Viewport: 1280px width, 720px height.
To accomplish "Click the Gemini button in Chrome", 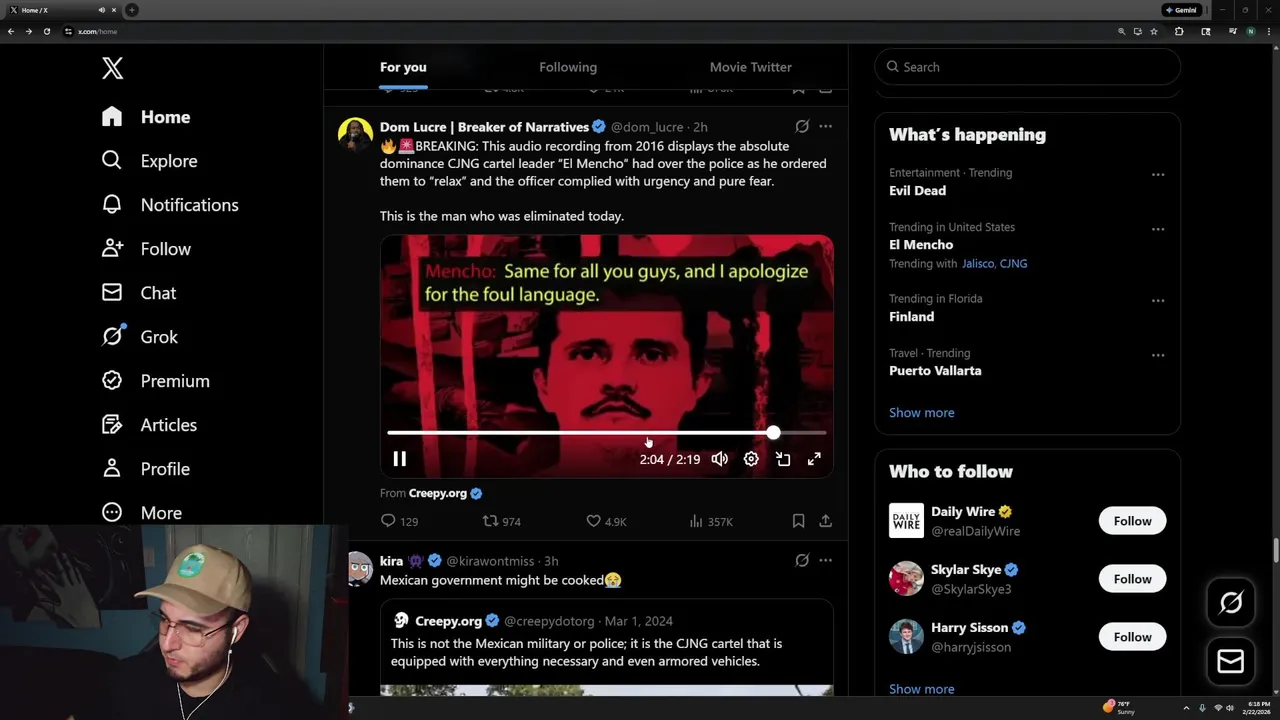I will point(1181,10).
